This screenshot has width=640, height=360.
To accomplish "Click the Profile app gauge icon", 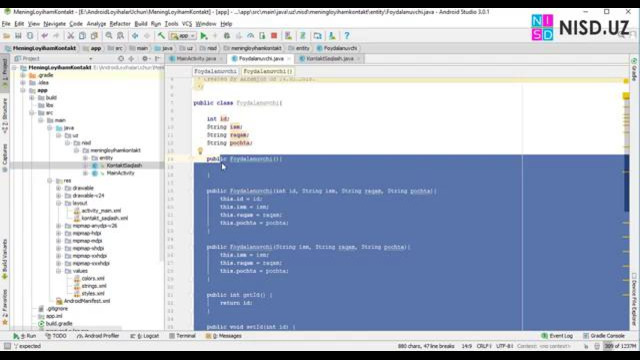I will (250, 36).
